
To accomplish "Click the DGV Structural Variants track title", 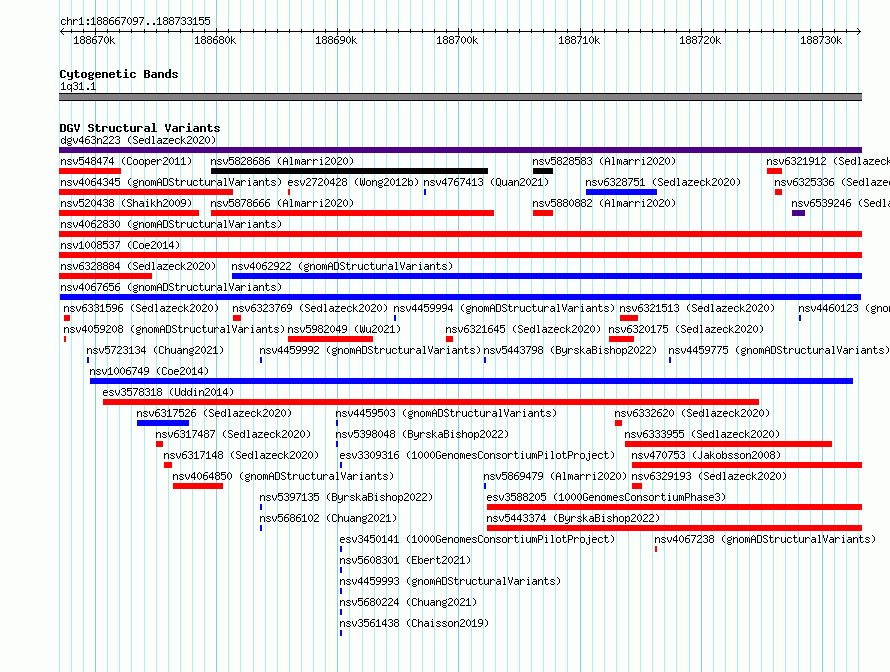I will click(x=140, y=128).
